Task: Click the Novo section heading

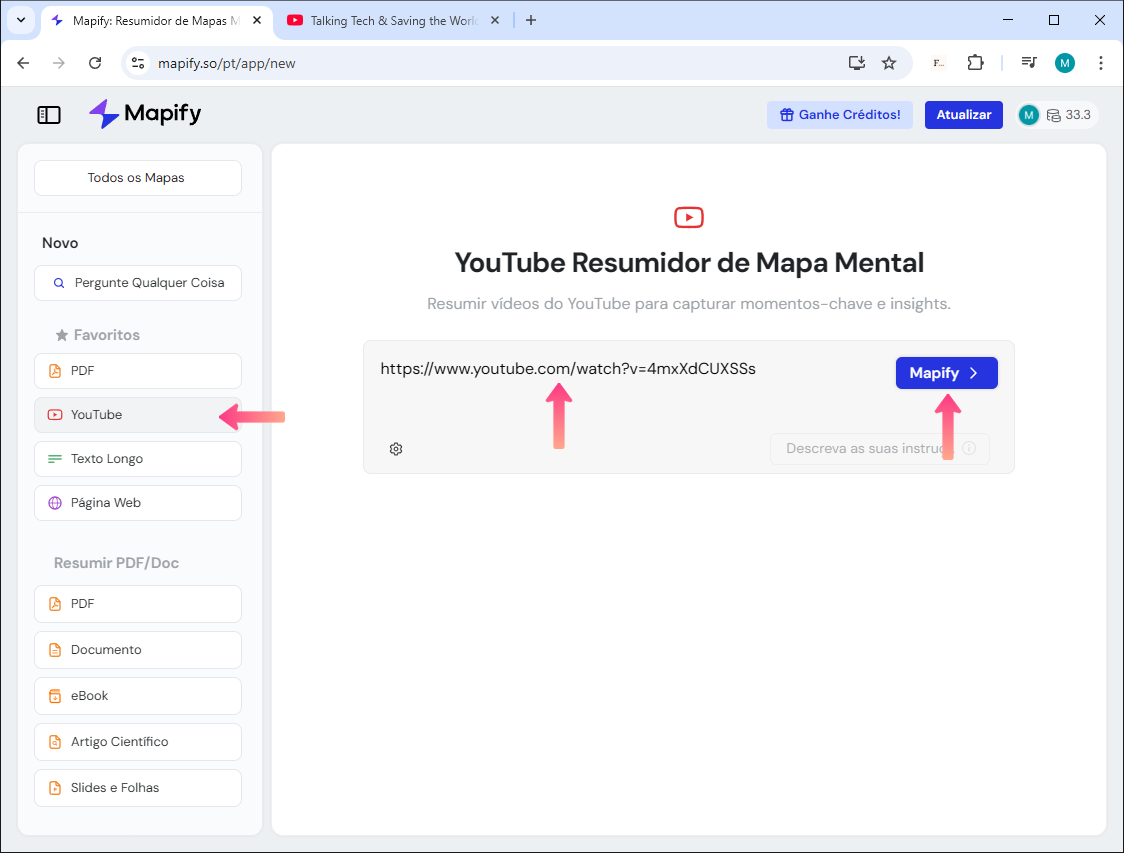Action: coord(60,243)
